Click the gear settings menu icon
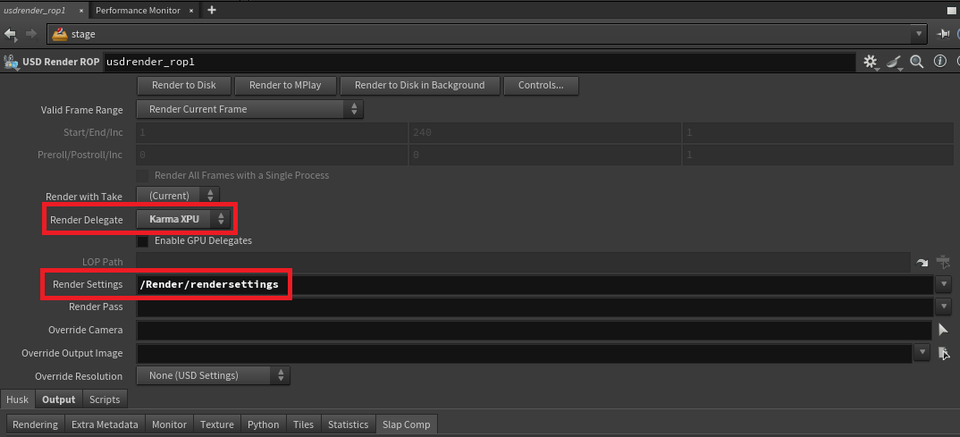The image size is (960, 437). (x=870, y=62)
